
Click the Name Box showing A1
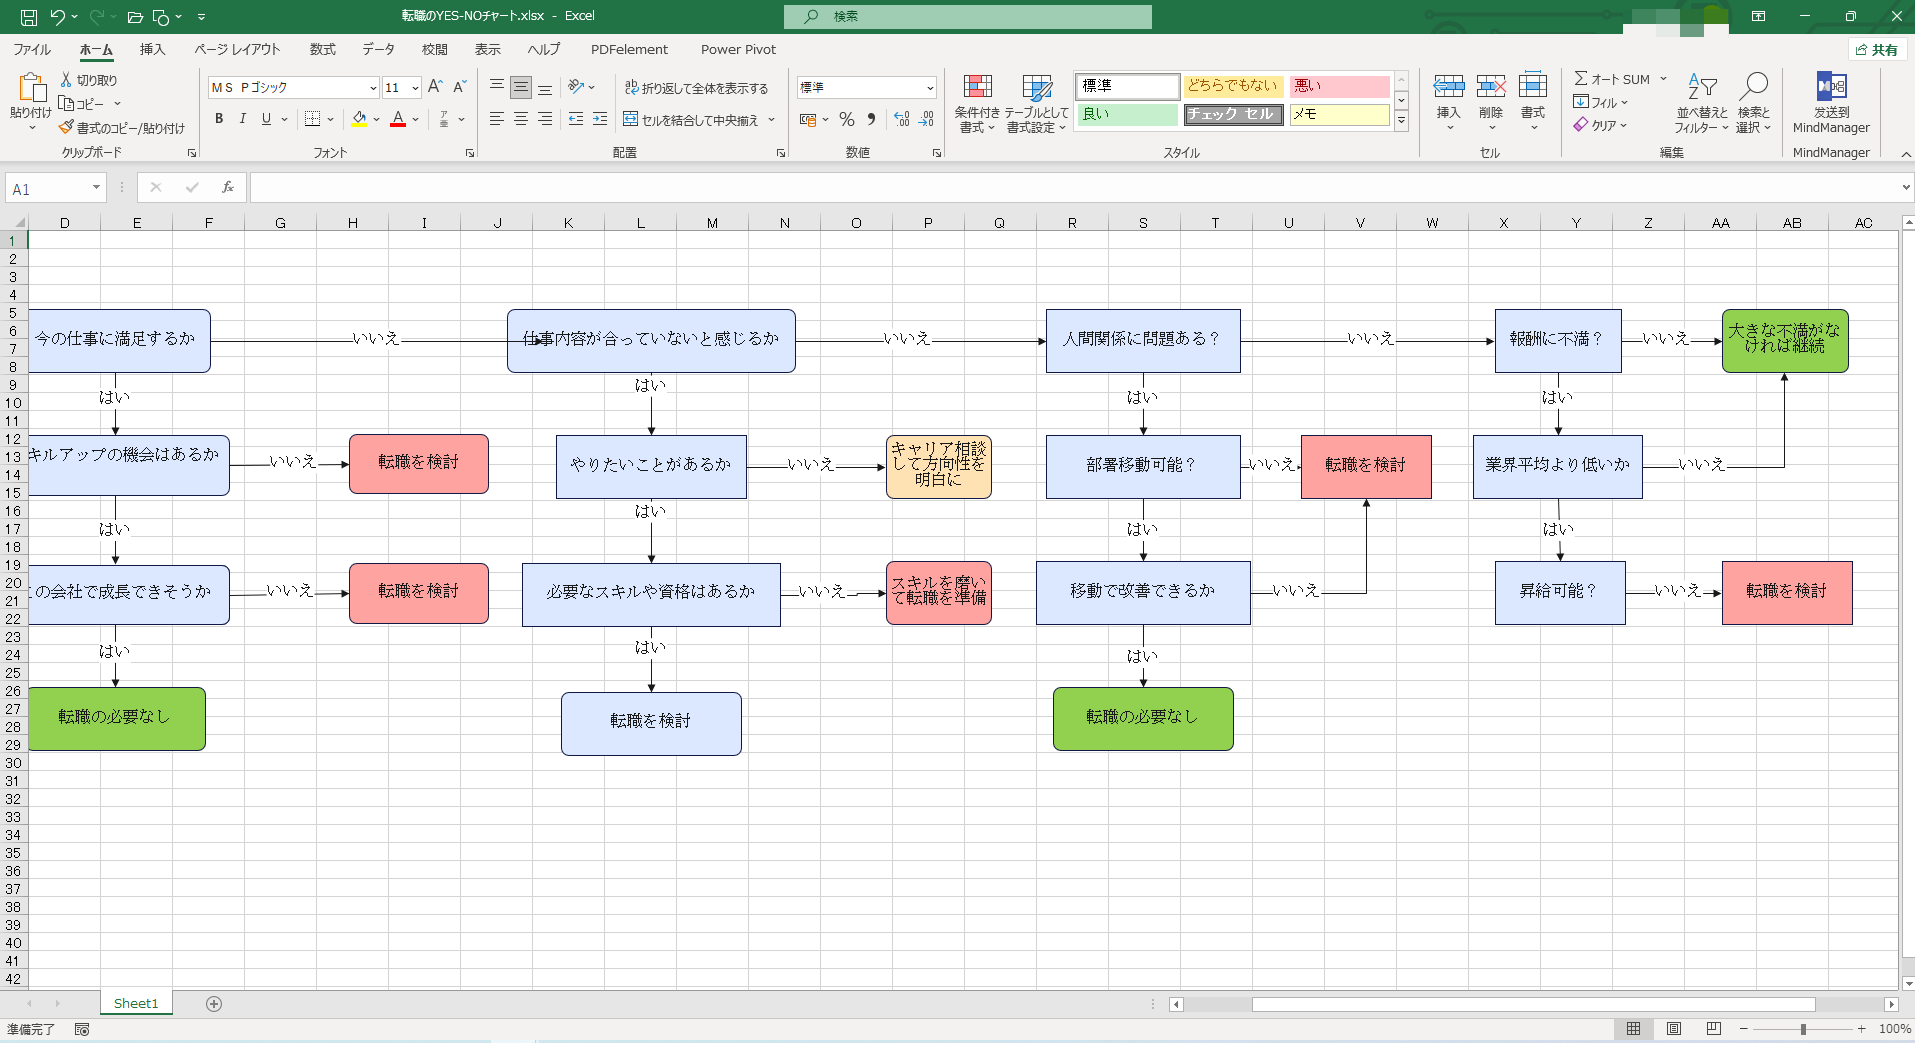click(47, 187)
